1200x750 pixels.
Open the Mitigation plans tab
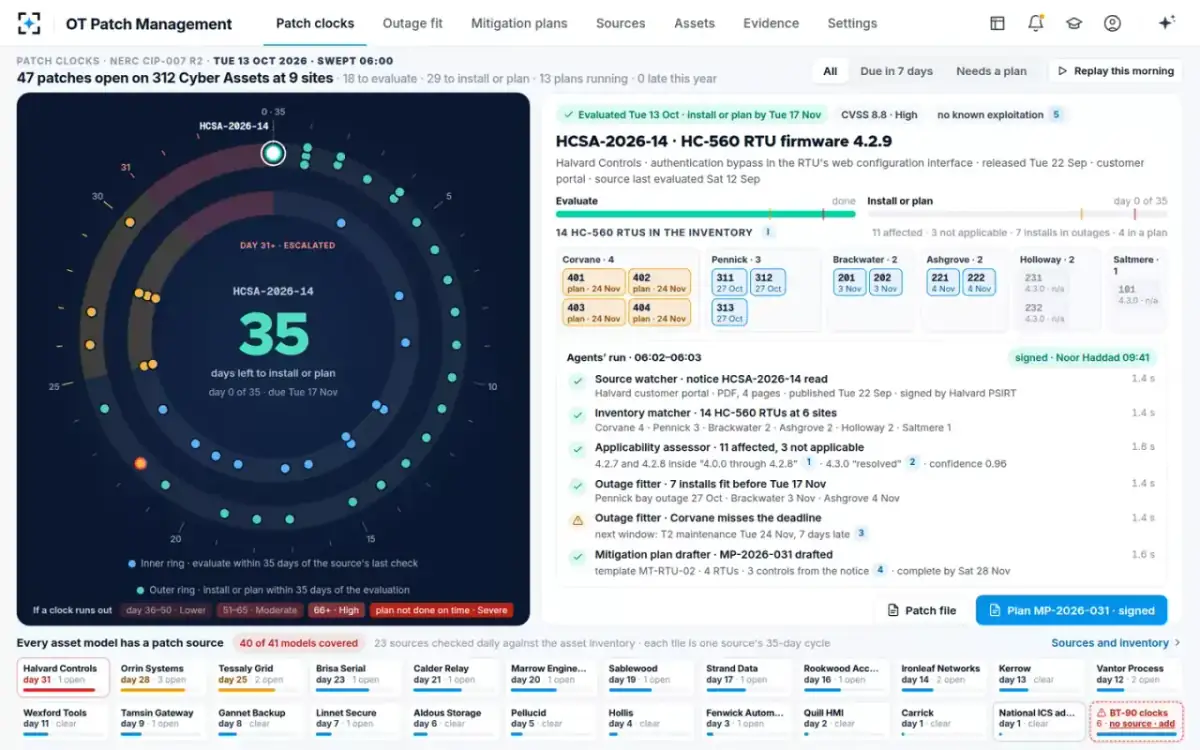coord(519,23)
